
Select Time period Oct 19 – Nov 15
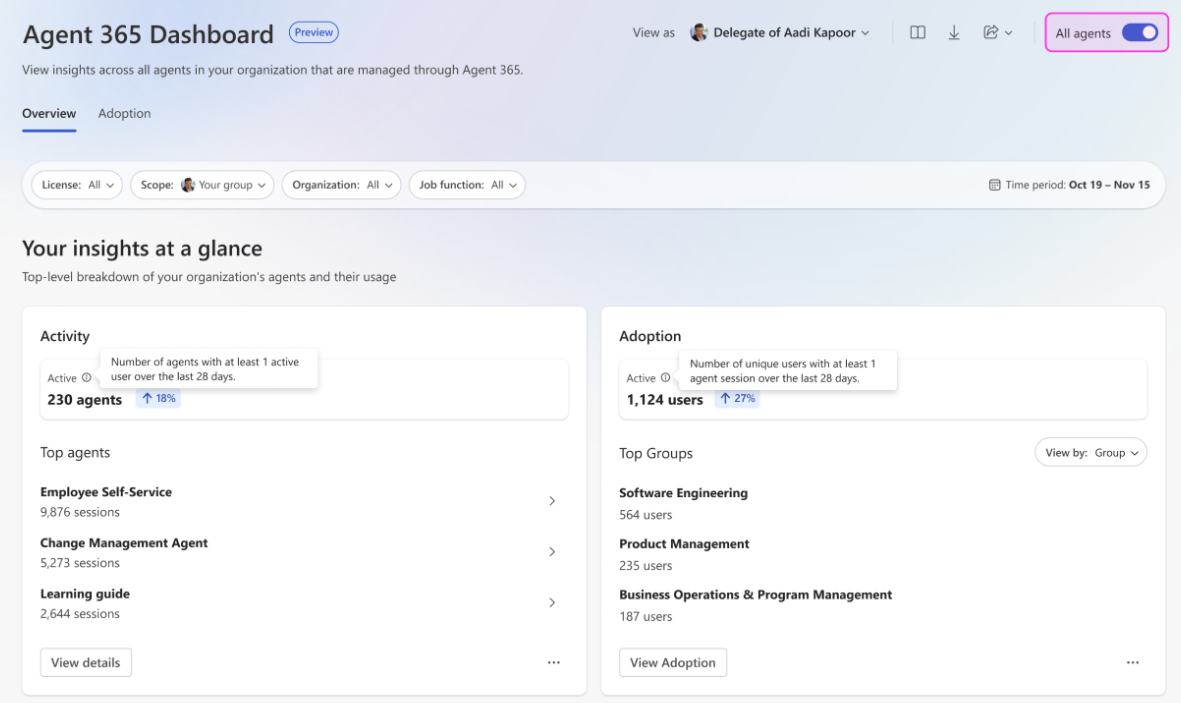click(x=1070, y=185)
